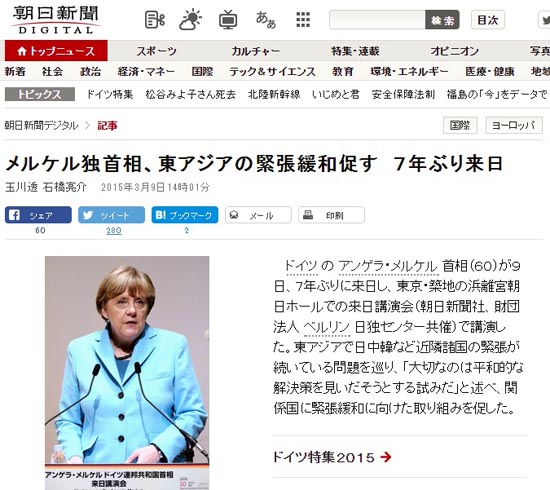Click the 検索 search button
Viewport: 550px width, 490px height.
click(442, 20)
